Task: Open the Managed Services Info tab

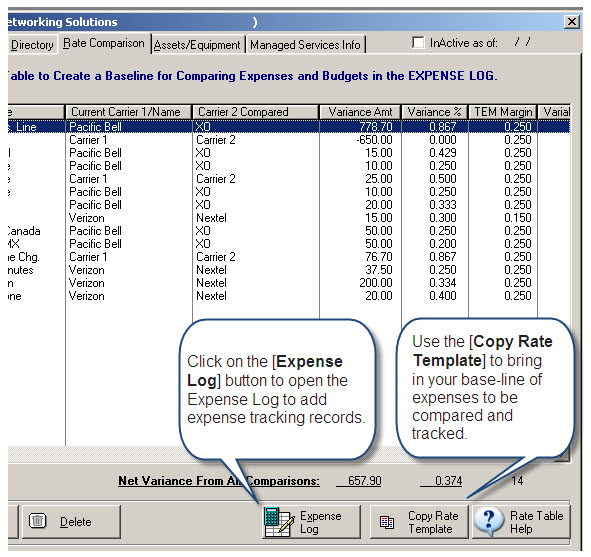Action: 305,45
